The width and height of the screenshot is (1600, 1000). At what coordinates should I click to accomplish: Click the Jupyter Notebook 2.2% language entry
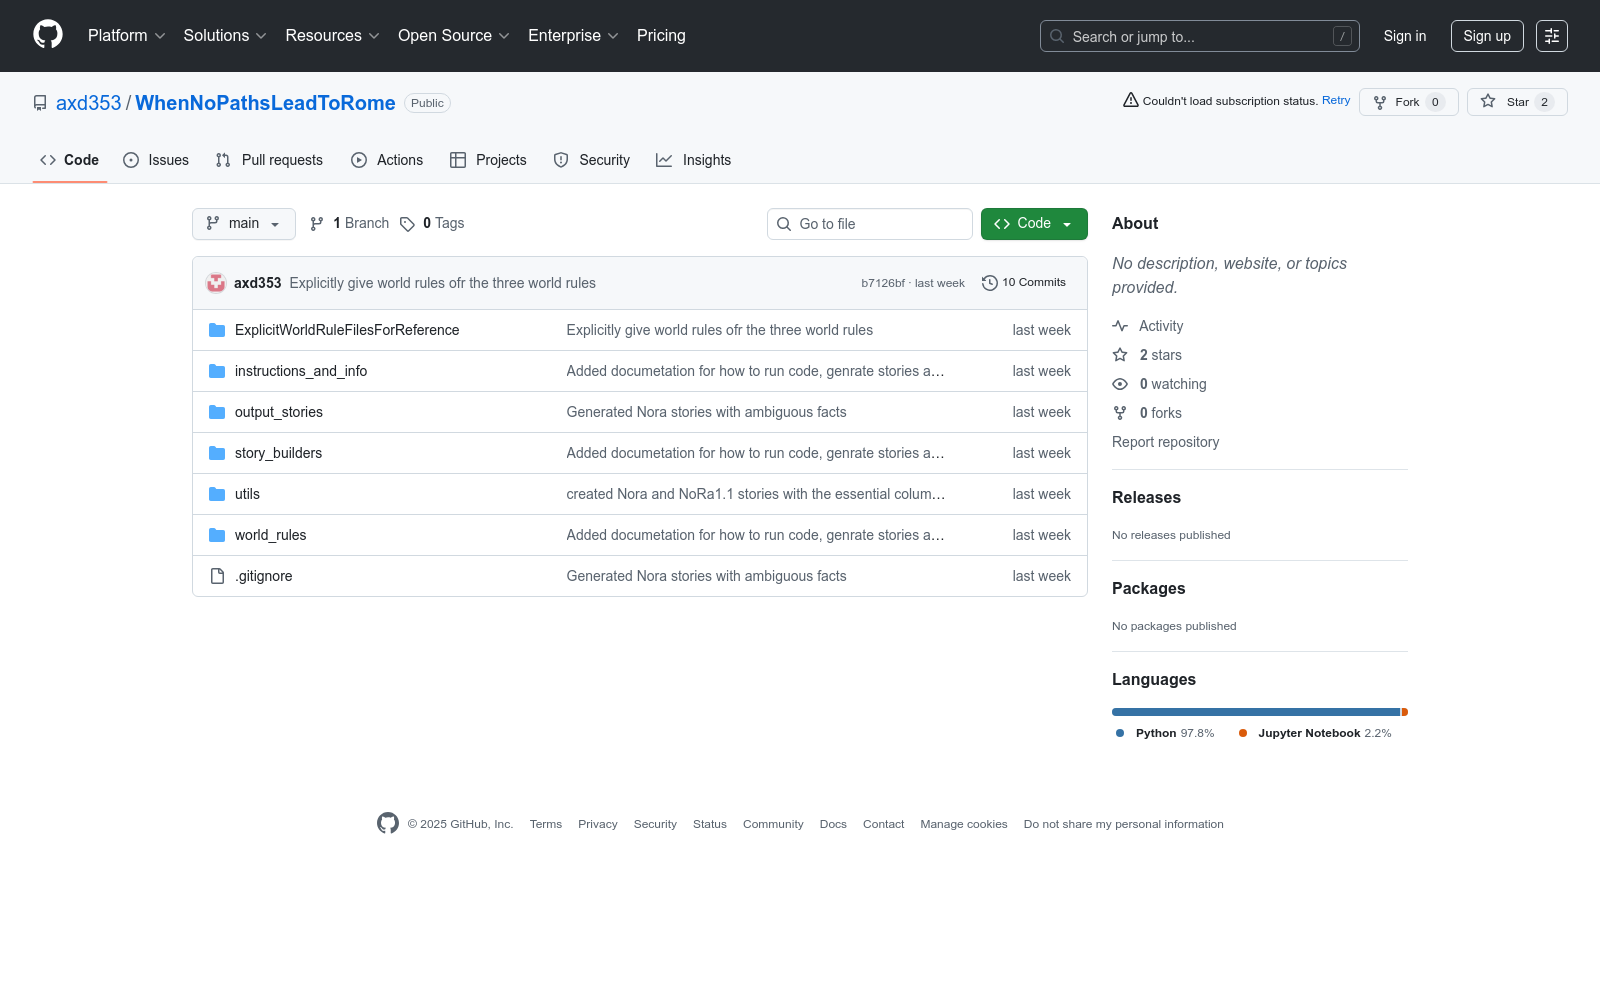point(1315,733)
